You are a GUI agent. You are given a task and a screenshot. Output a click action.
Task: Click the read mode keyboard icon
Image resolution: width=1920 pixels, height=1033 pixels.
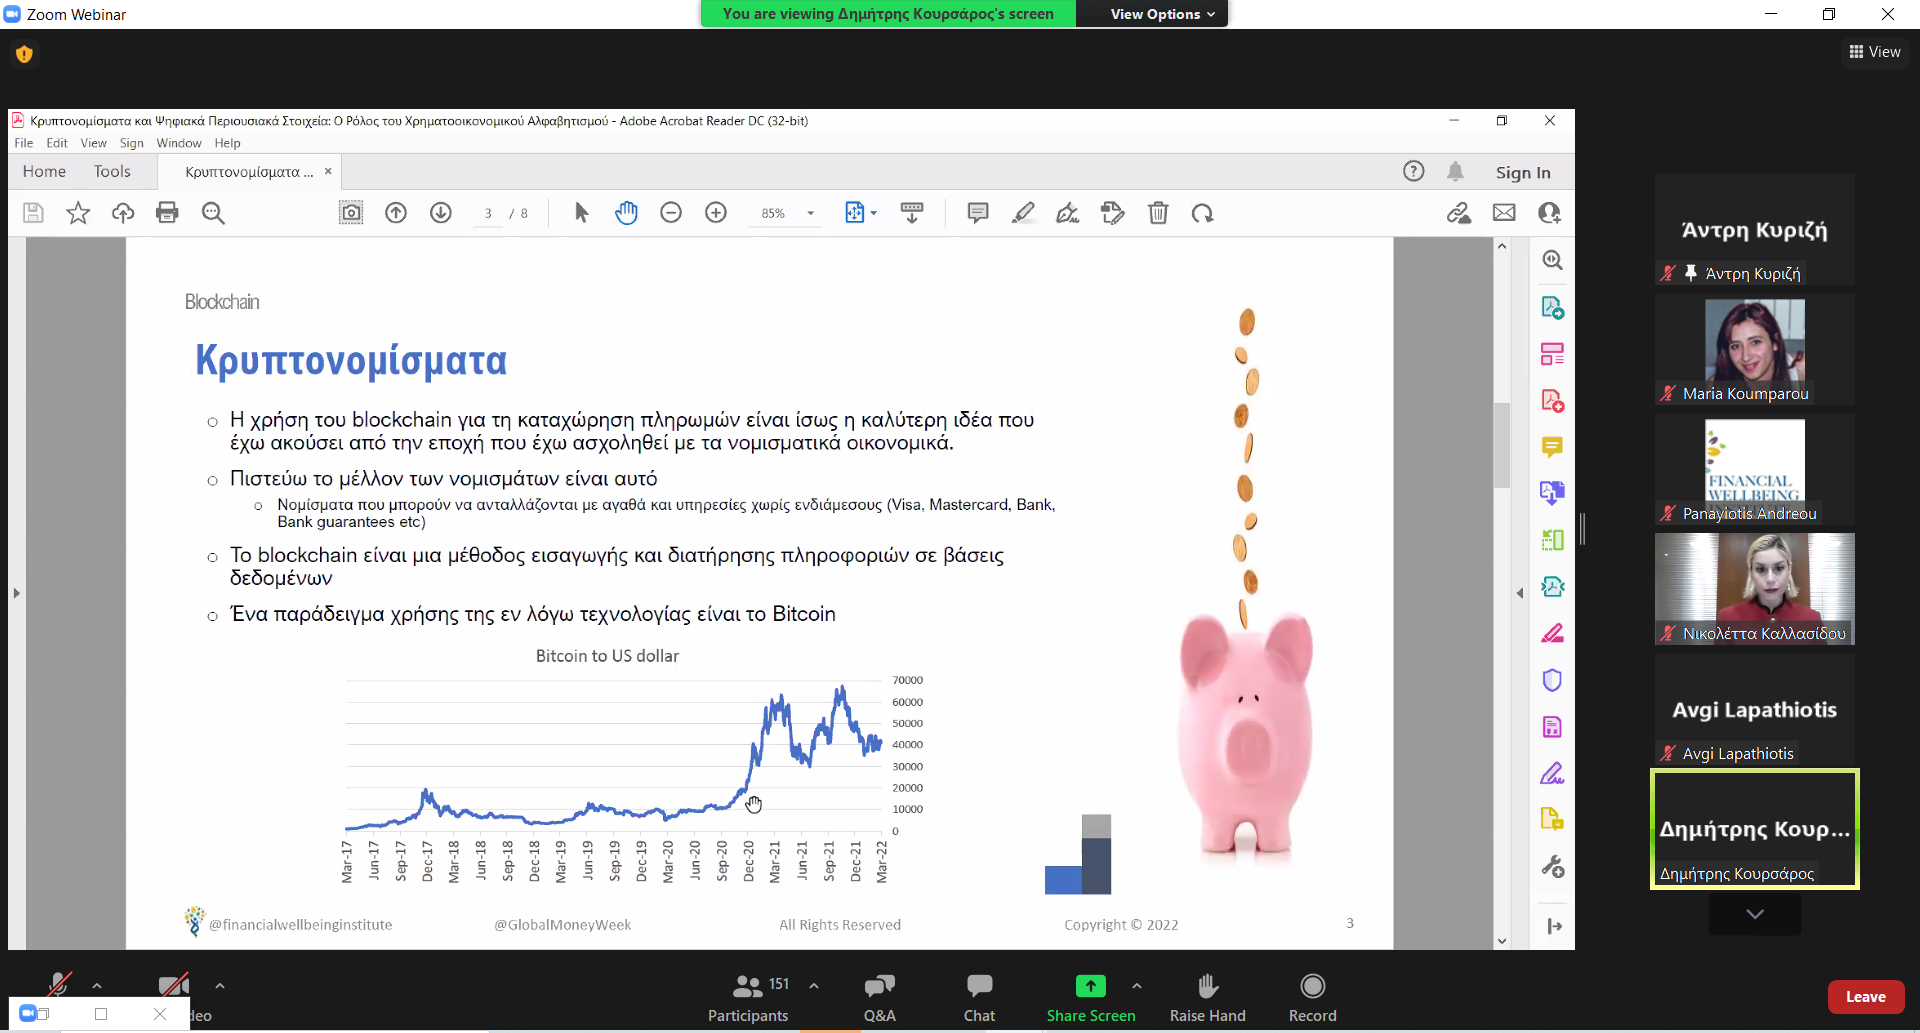click(912, 213)
